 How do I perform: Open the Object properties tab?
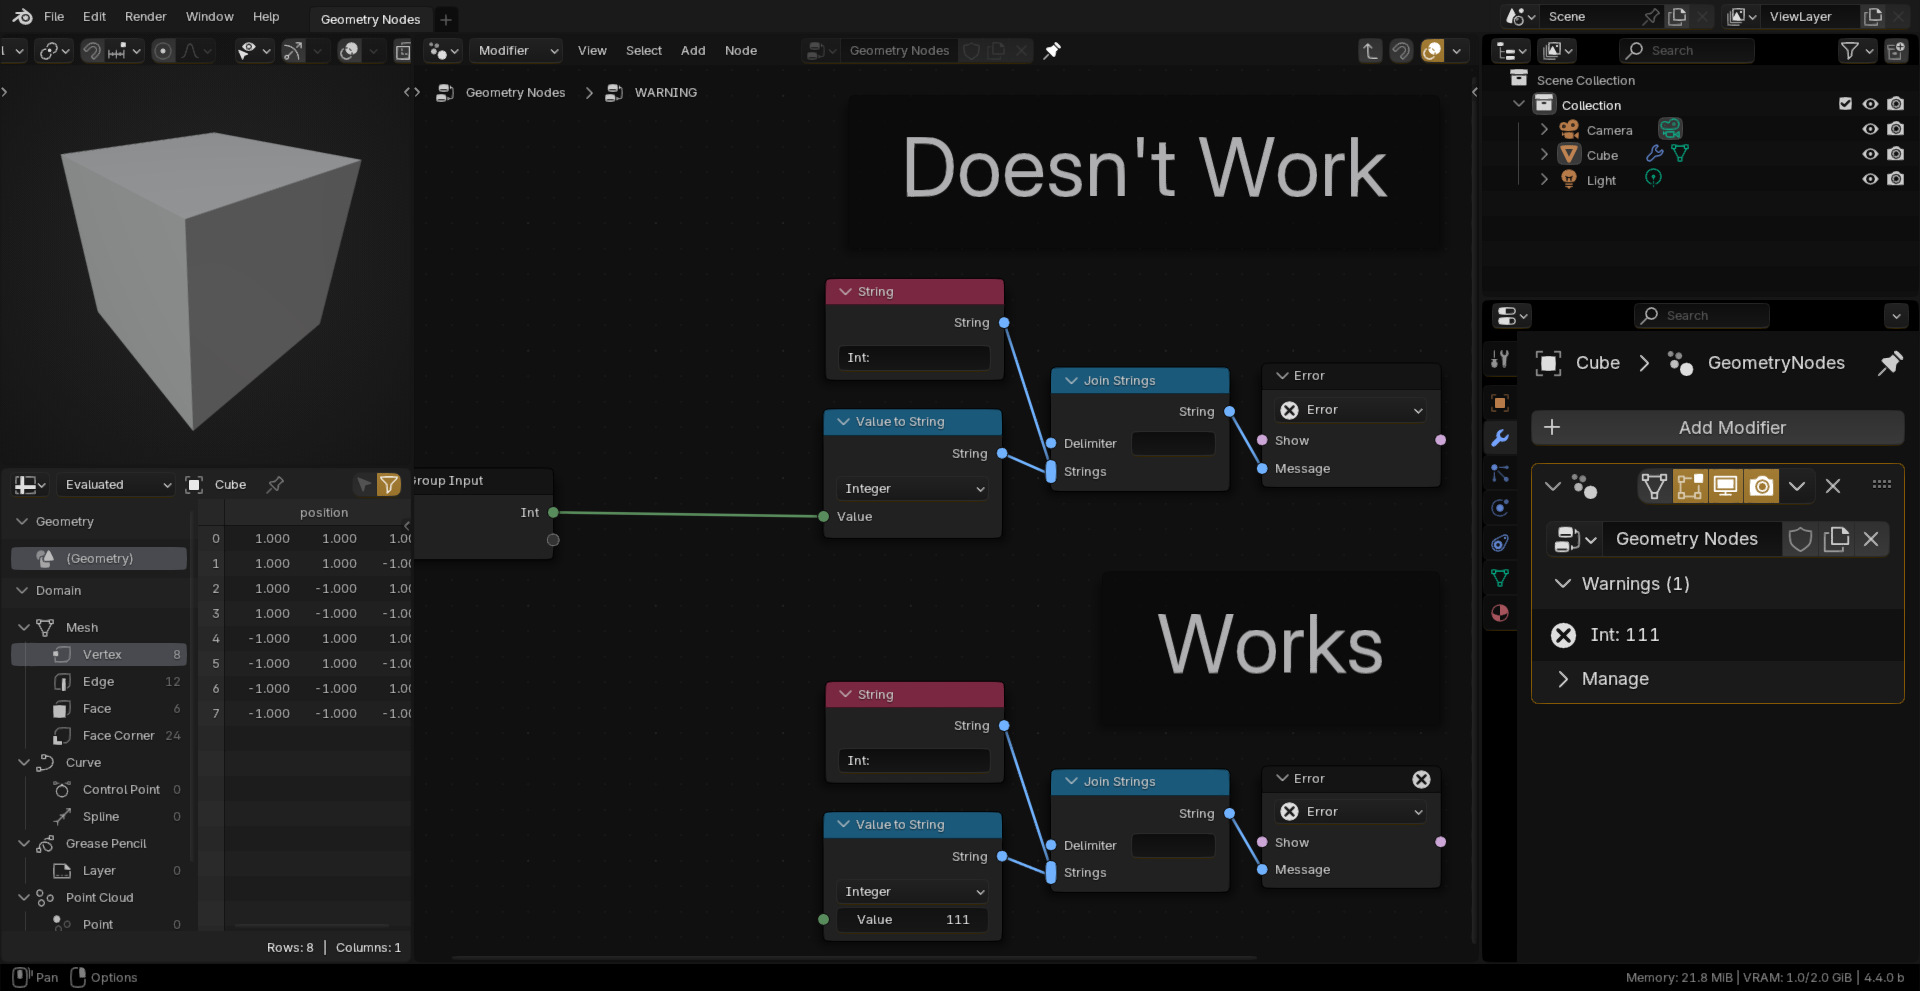pyautogui.click(x=1500, y=403)
